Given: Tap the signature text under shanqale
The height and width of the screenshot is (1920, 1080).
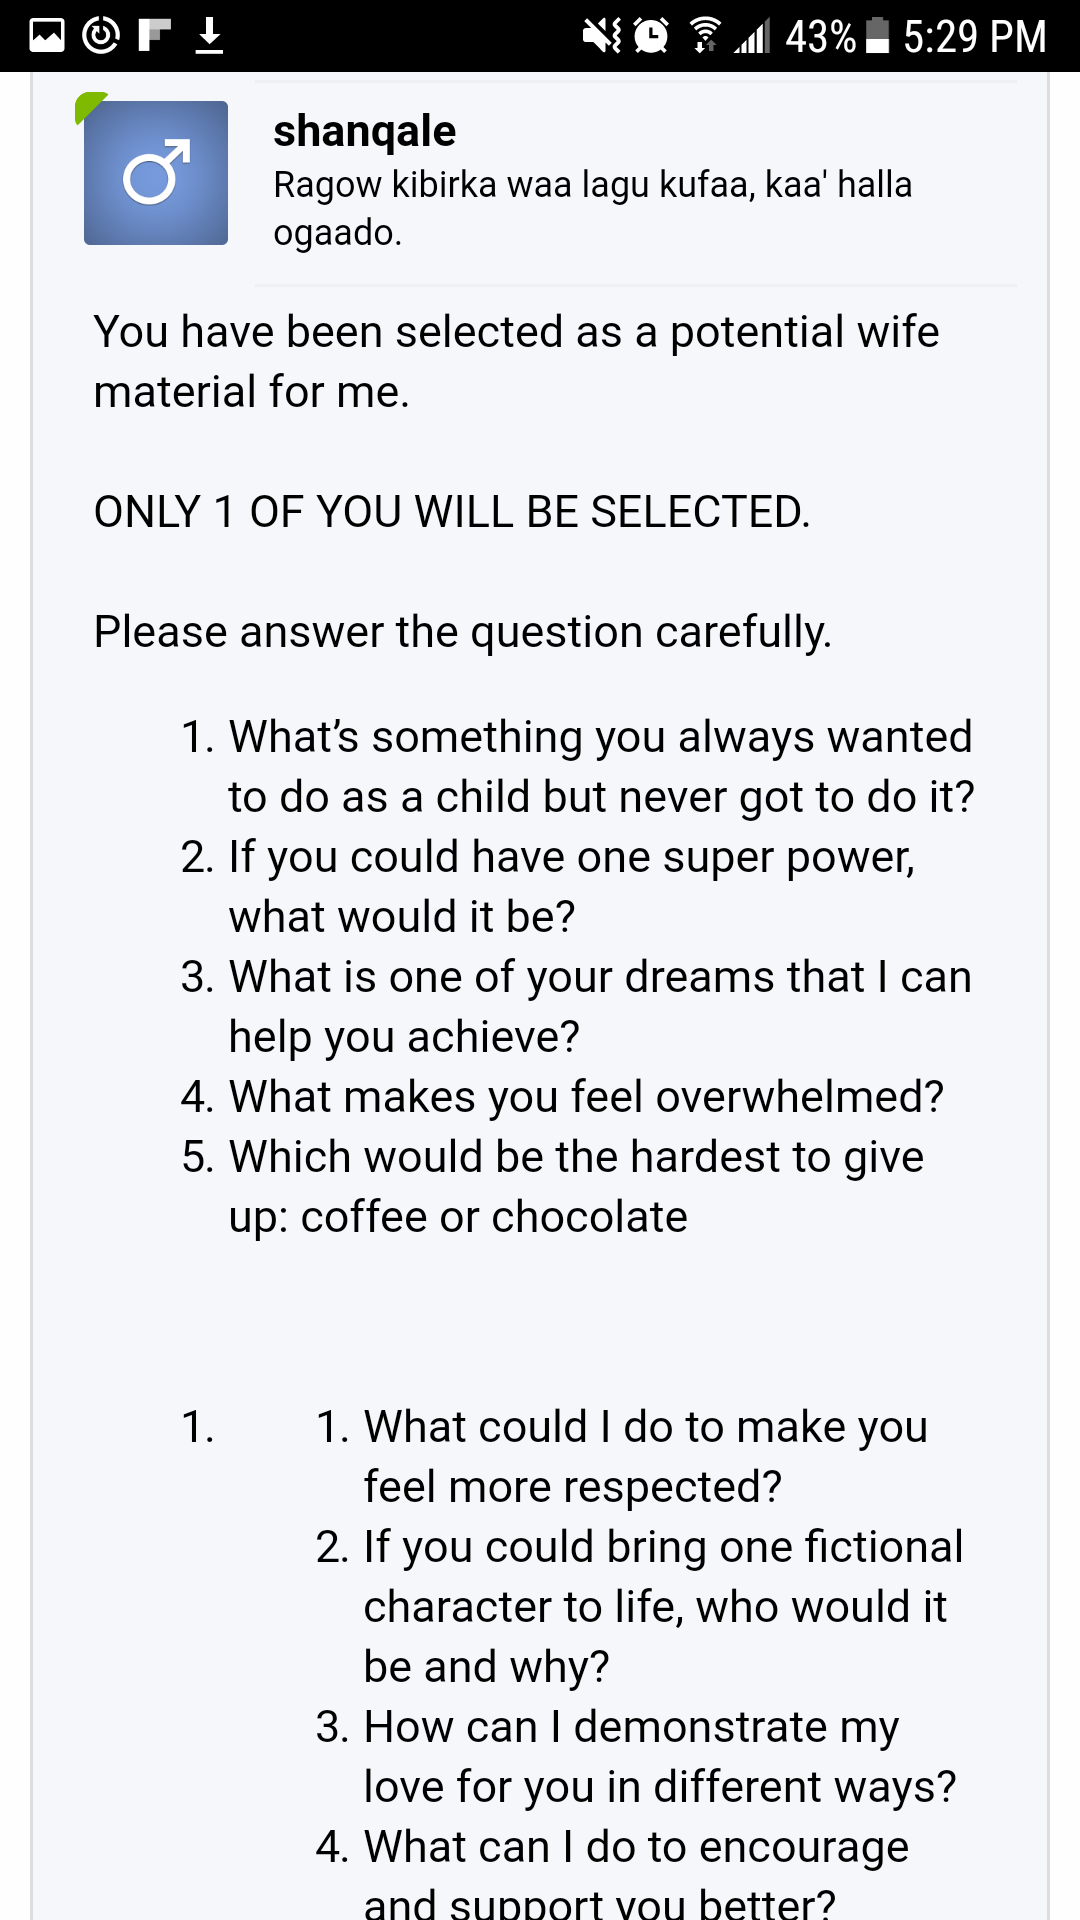Looking at the screenshot, I should (593, 208).
